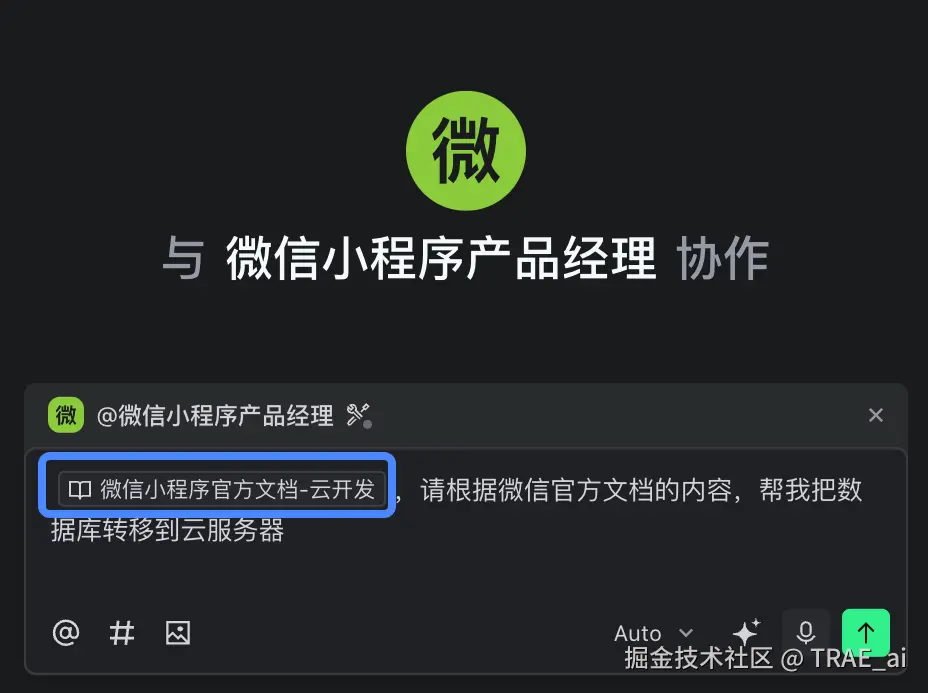Open the Auto model dropdown
Screen dimensions: 928x693
(653, 633)
